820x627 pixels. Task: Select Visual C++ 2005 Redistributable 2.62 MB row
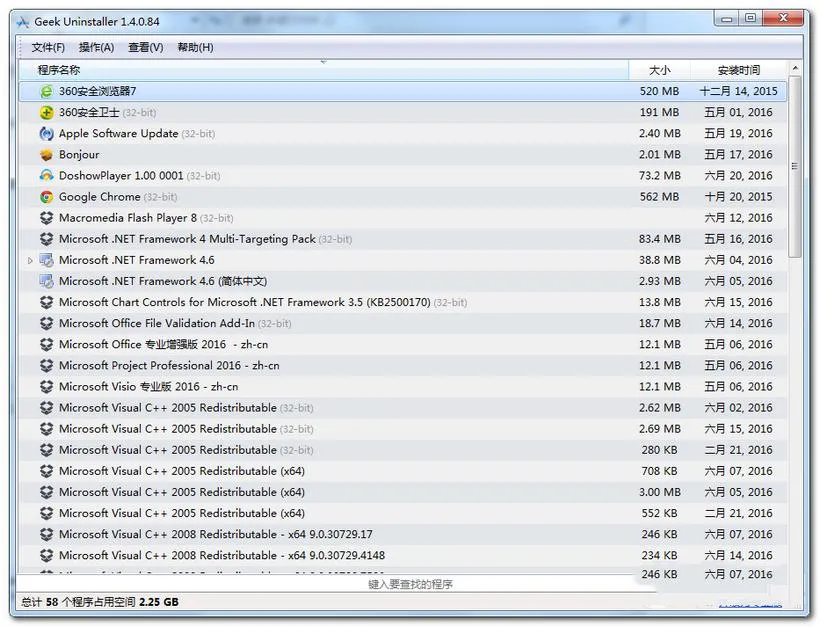[x=403, y=408]
